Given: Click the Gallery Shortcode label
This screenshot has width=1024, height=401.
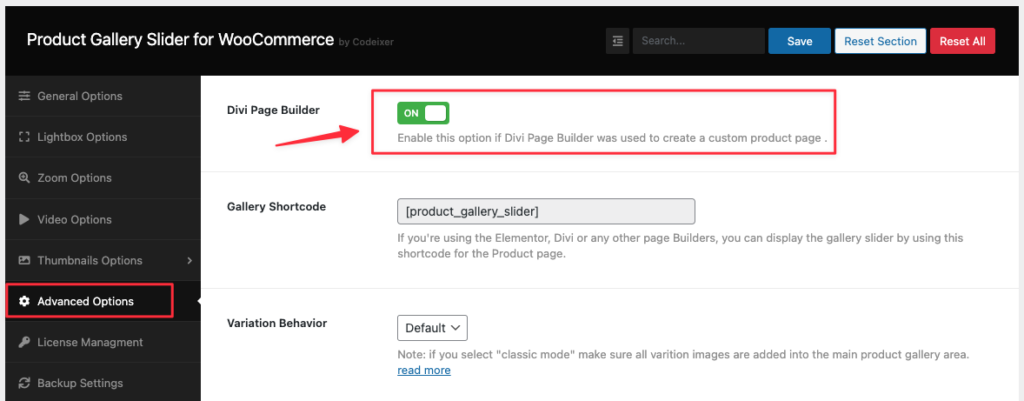Looking at the screenshot, I should [x=276, y=206].
